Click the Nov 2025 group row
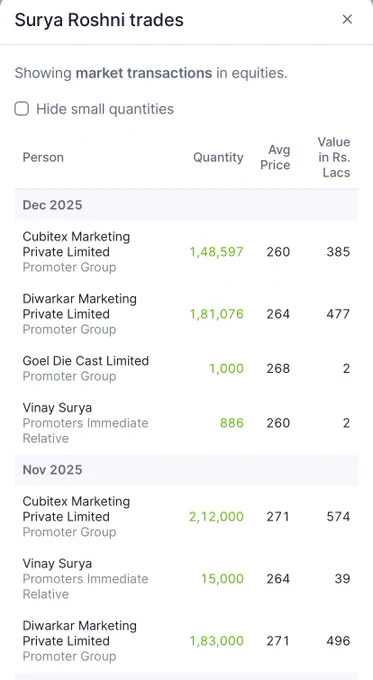The height and width of the screenshot is (680, 373). pos(186,470)
